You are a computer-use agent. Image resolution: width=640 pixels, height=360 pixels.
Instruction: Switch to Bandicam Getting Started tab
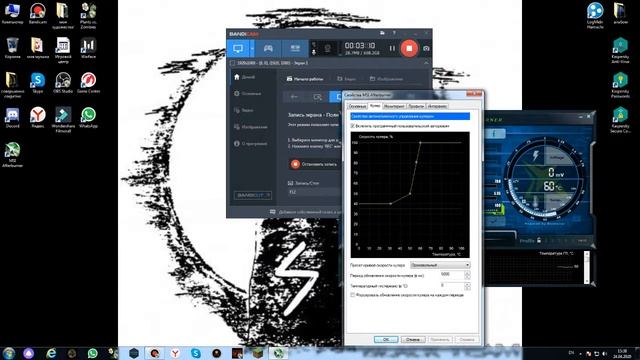(304, 79)
